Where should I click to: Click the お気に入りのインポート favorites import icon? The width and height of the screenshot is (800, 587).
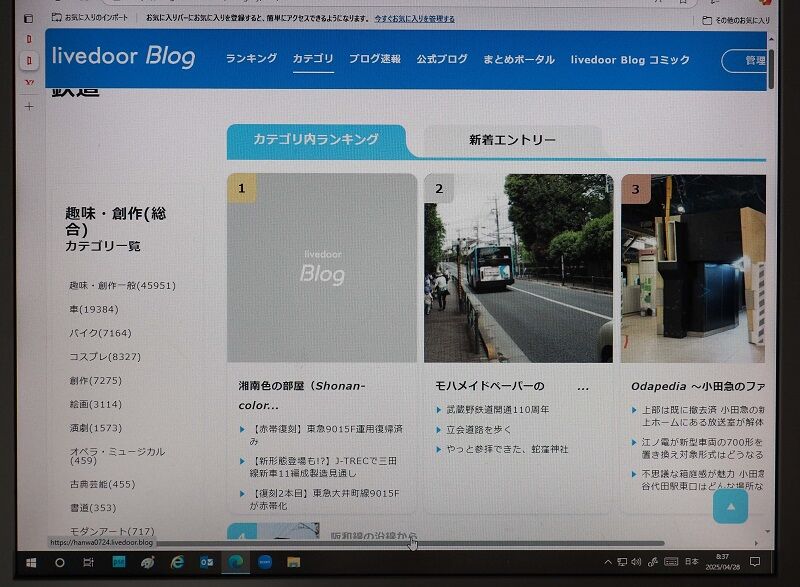pos(57,17)
